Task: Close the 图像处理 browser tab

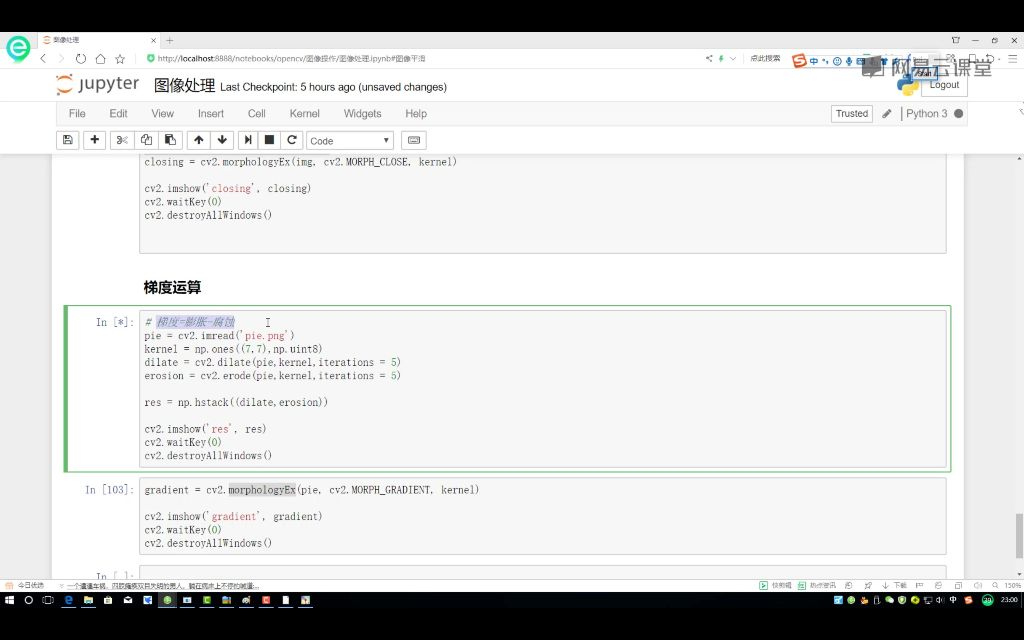Action: pyautogui.click(x=154, y=40)
